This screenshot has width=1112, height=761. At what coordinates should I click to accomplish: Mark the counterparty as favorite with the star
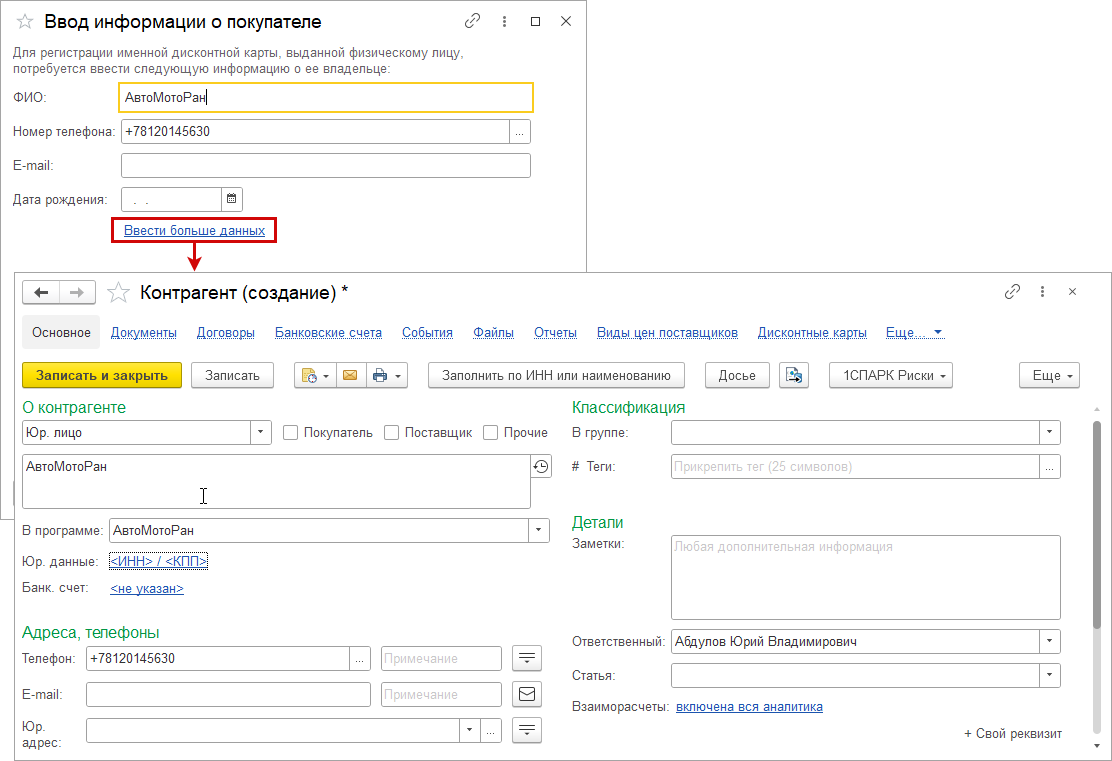tap(119, 292)
